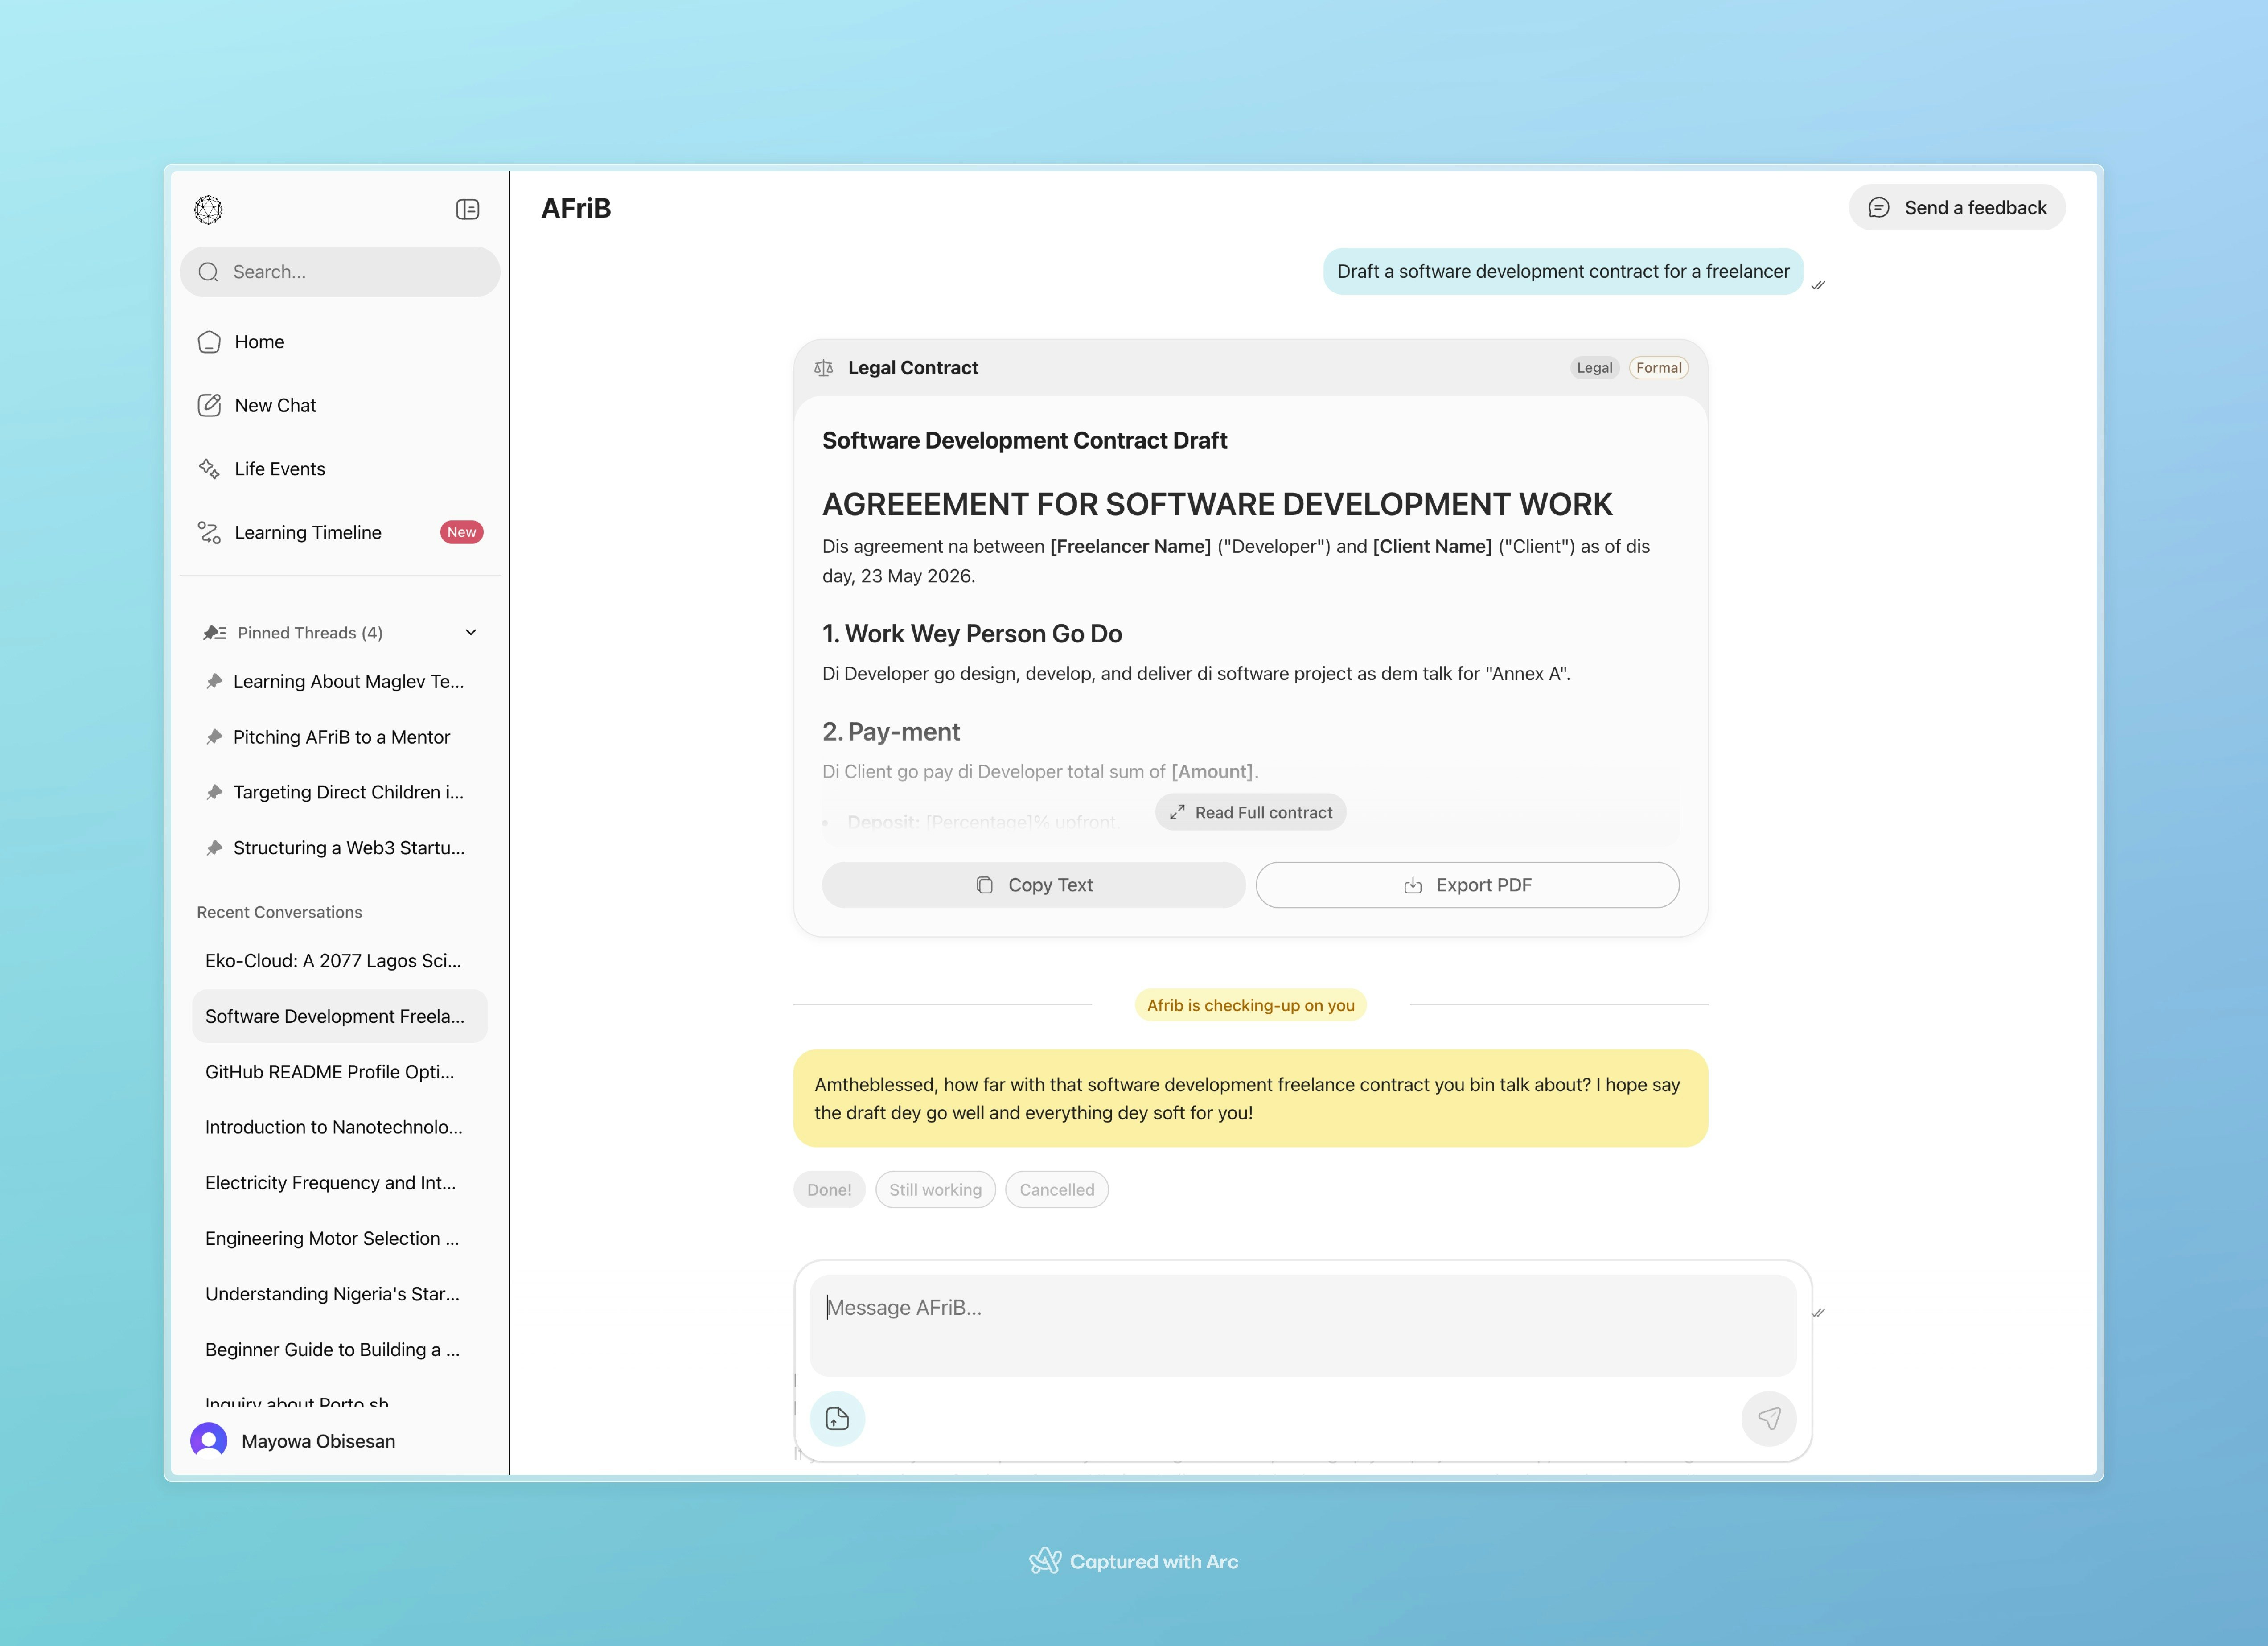The width and height of the screenshot is (2268, 1646).
Task: Open conversation Understanding Nigeria's Star...
Action: [x=340, y=1294]
